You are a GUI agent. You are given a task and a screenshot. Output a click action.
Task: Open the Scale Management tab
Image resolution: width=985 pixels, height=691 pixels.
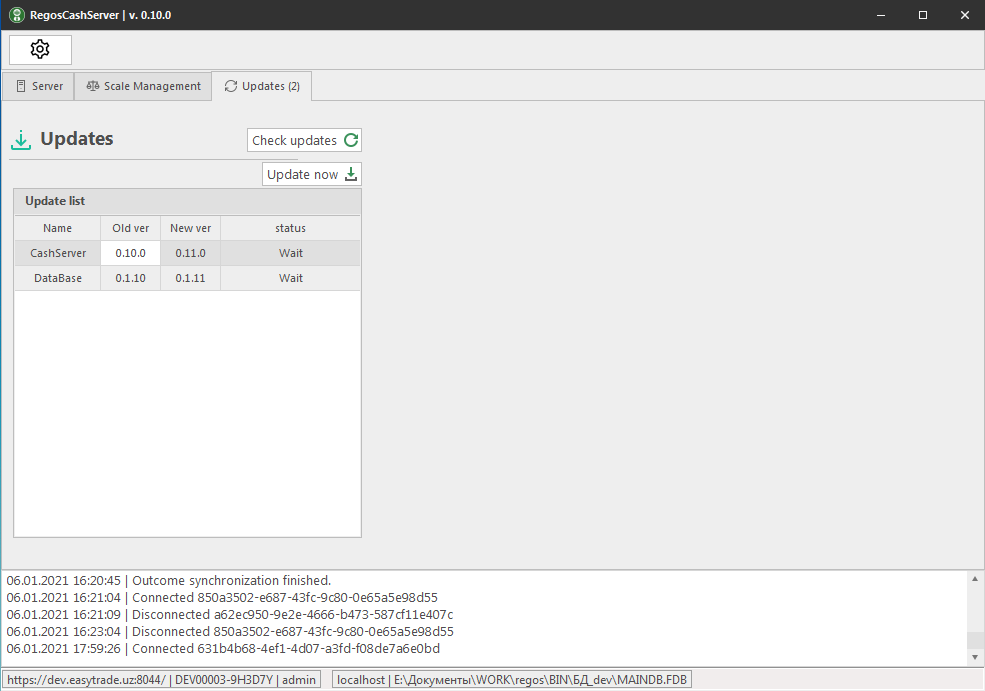coord(143,86)
